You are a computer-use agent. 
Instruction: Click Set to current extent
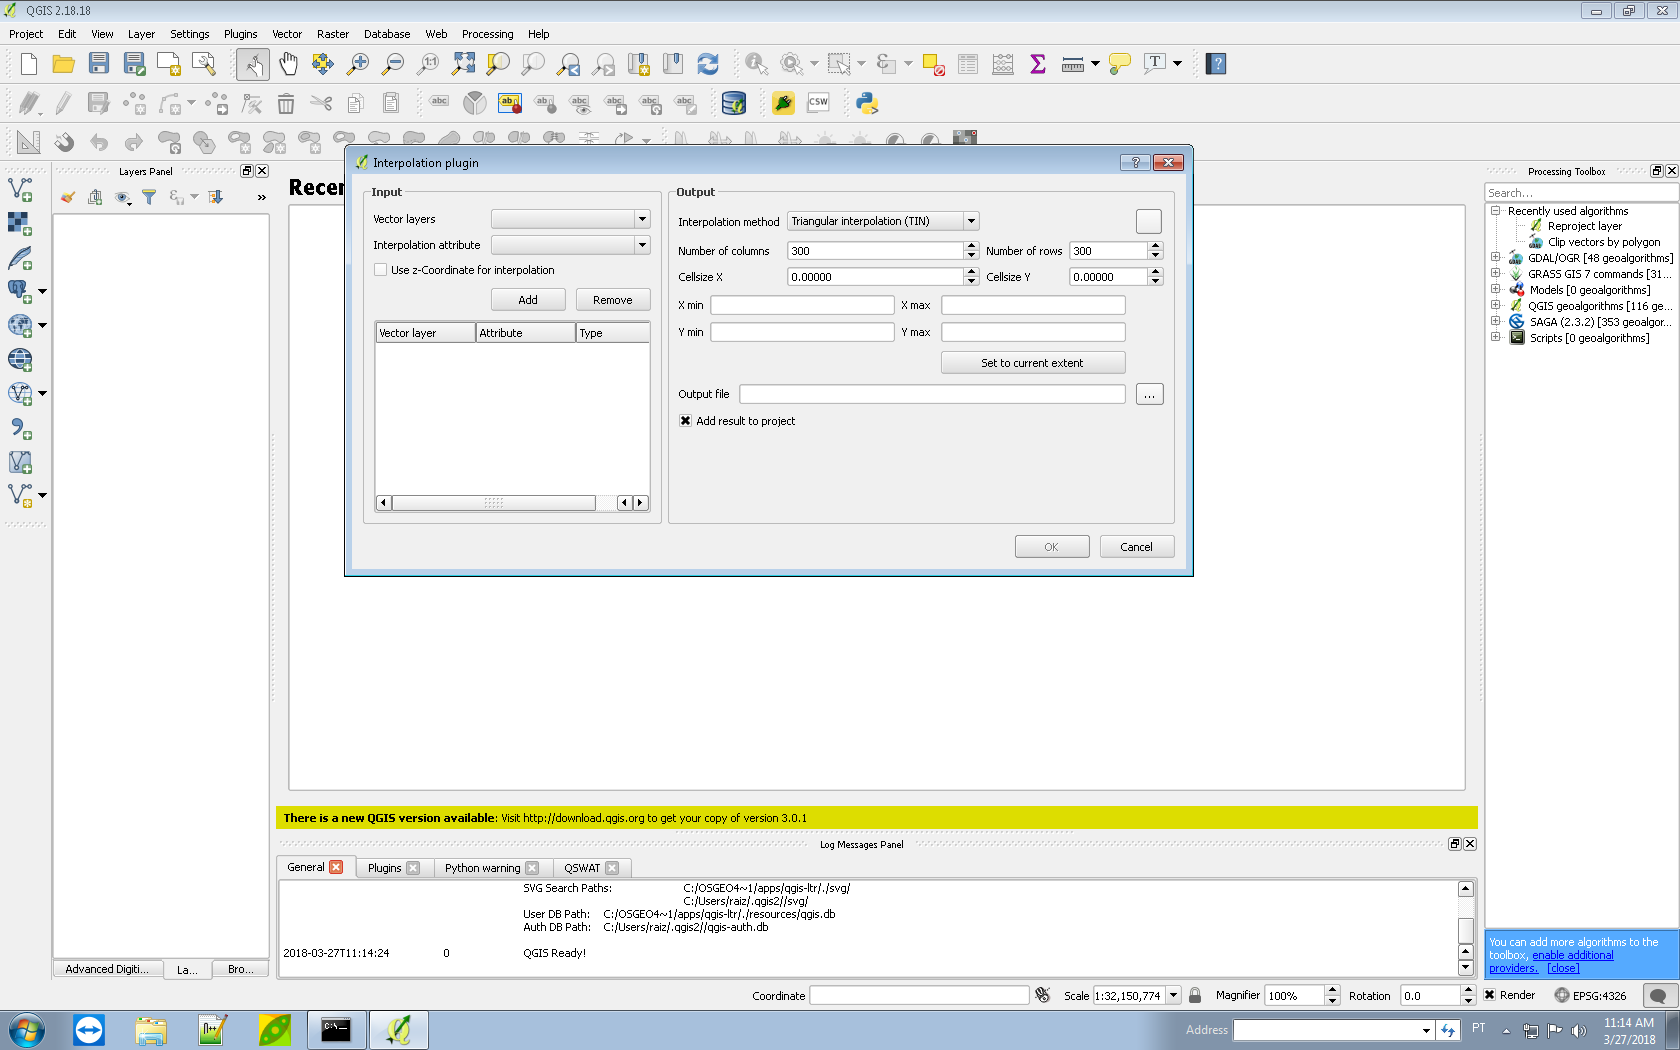tap(1033, 363)
